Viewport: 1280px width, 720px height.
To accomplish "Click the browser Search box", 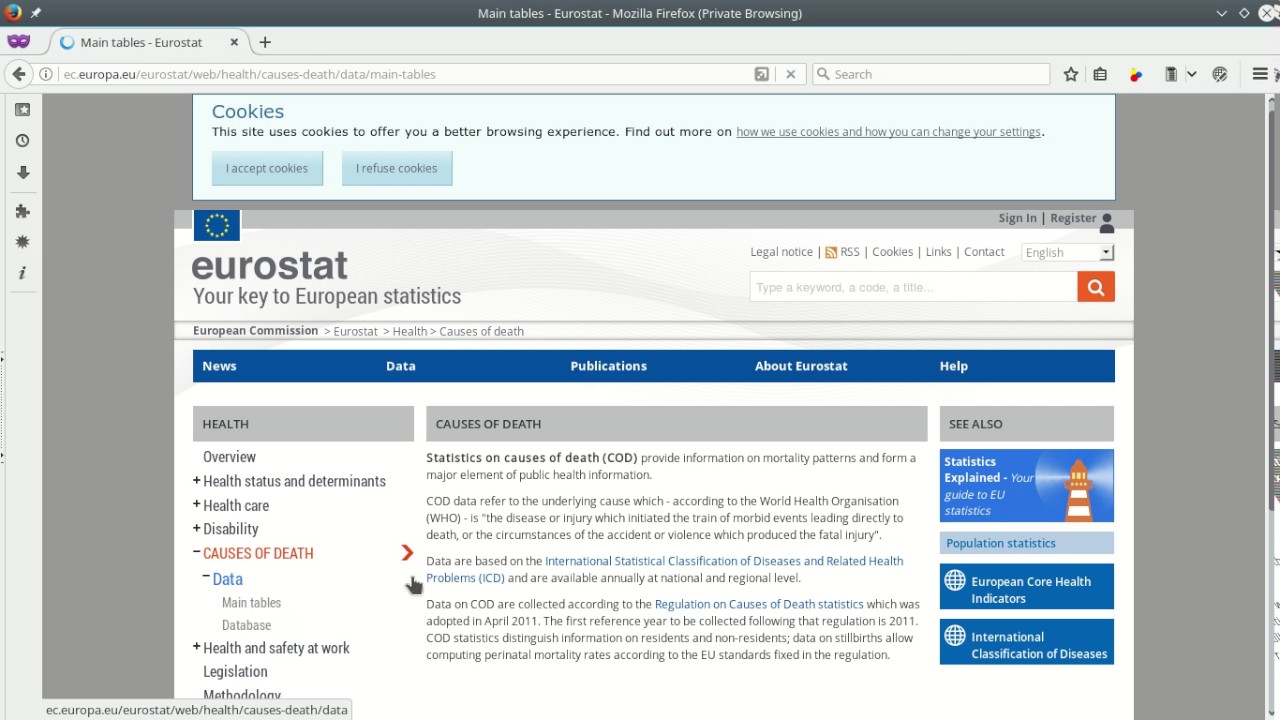I will click(x=932, y=74).
